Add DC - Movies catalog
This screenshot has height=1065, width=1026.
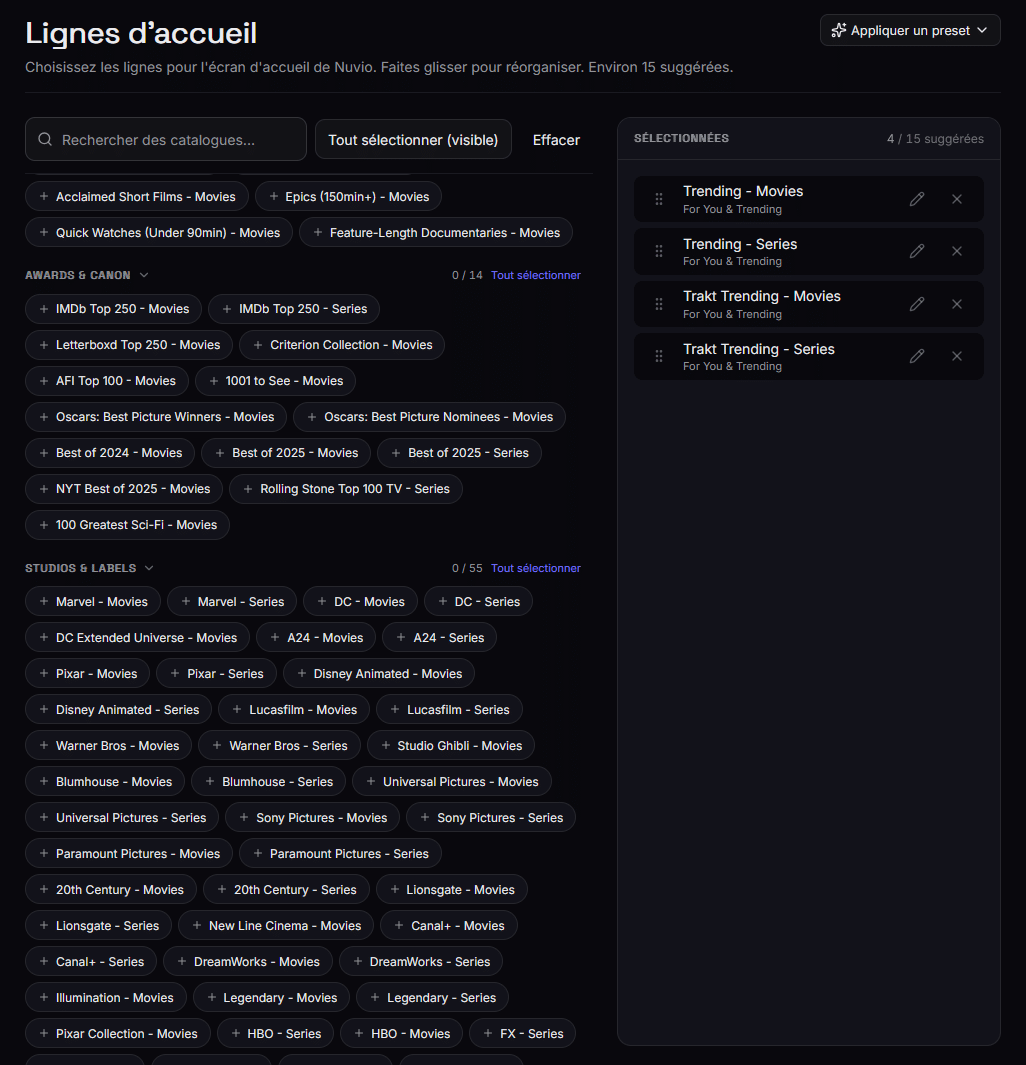[x=361, y=602]
